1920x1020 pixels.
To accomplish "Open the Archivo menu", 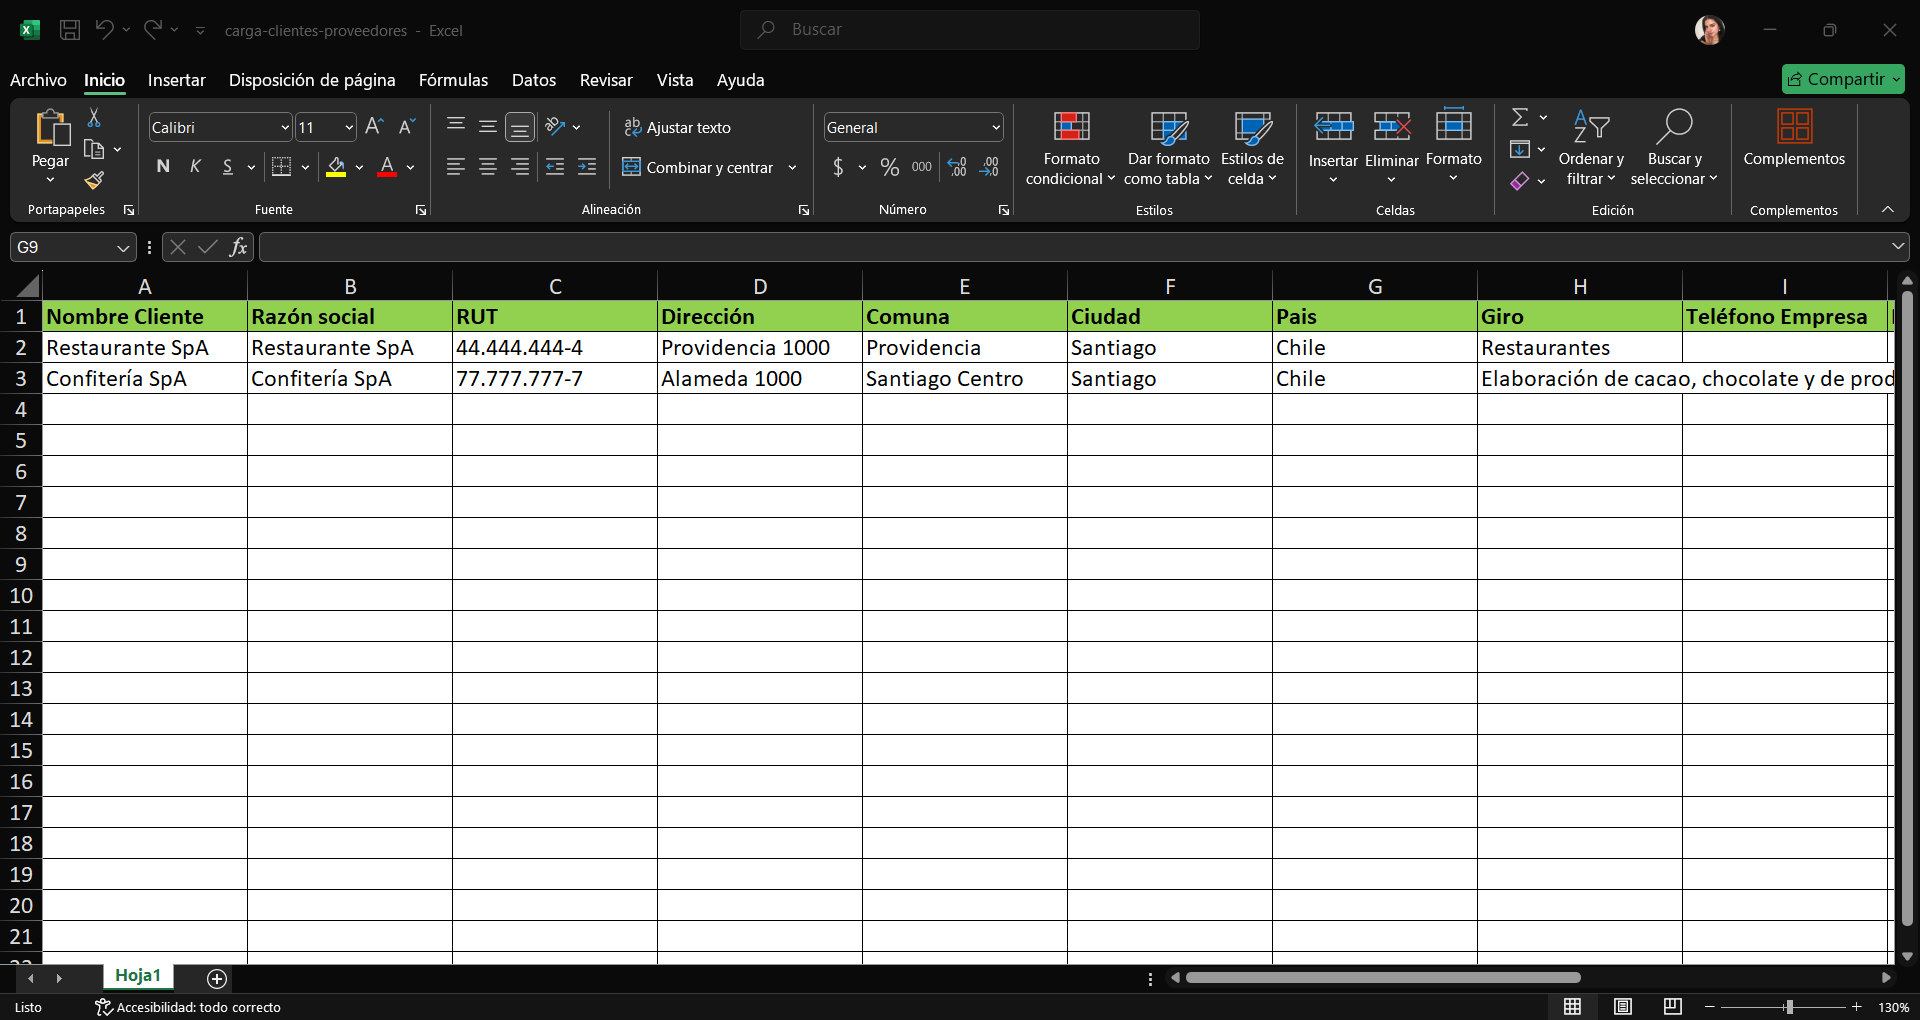I will tap(38, 80).
